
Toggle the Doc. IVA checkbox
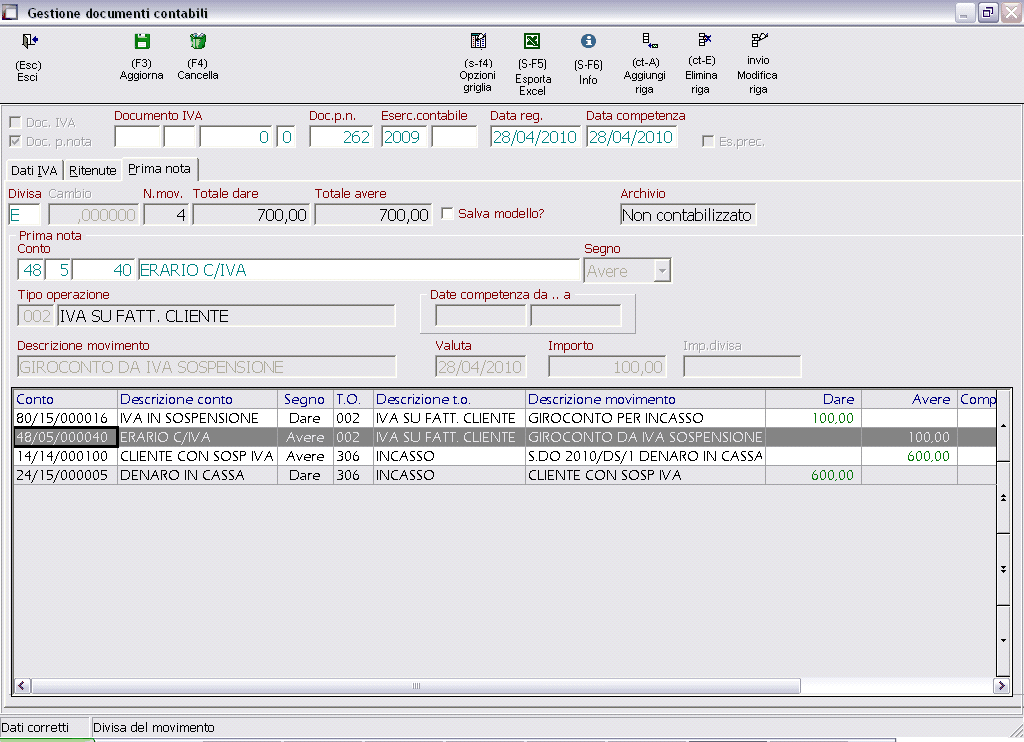(15, 122)
